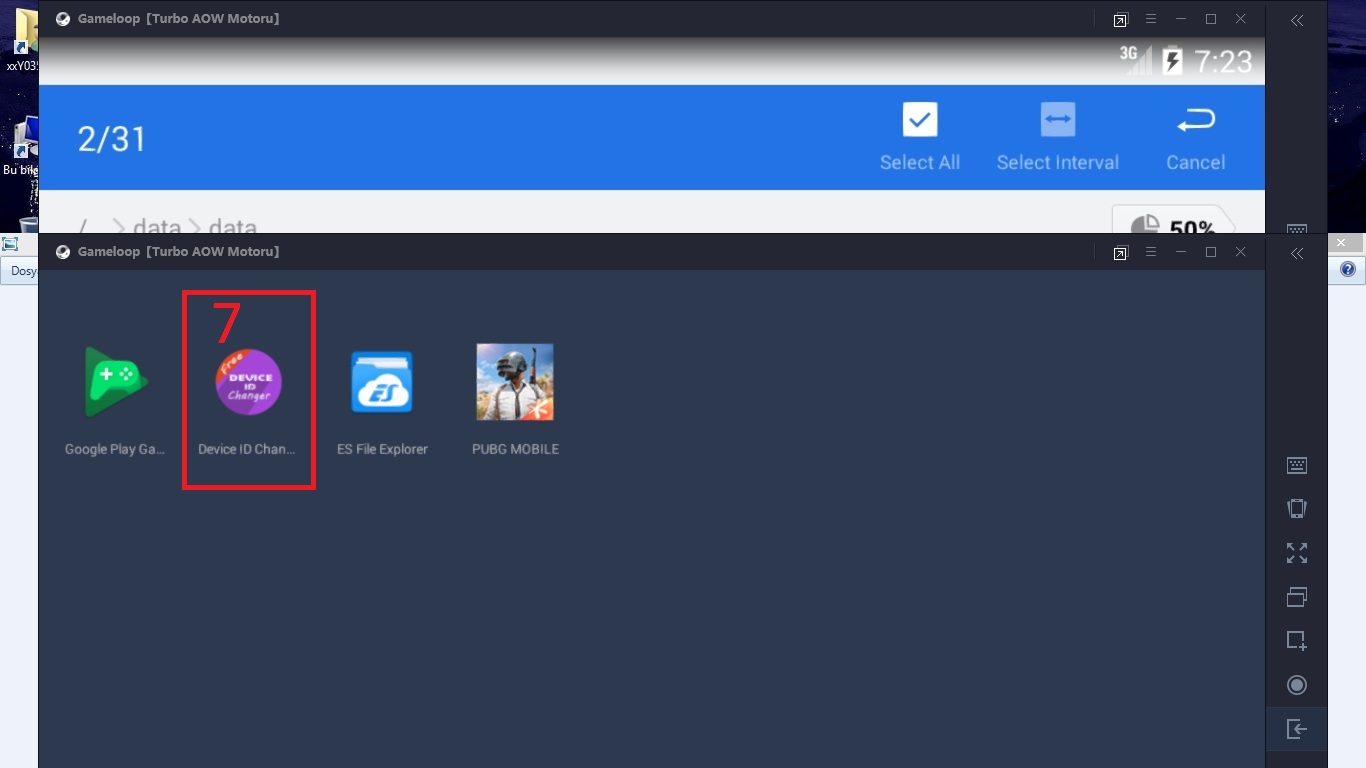Start screen recording from sidebar

(x=1297, y=685)
